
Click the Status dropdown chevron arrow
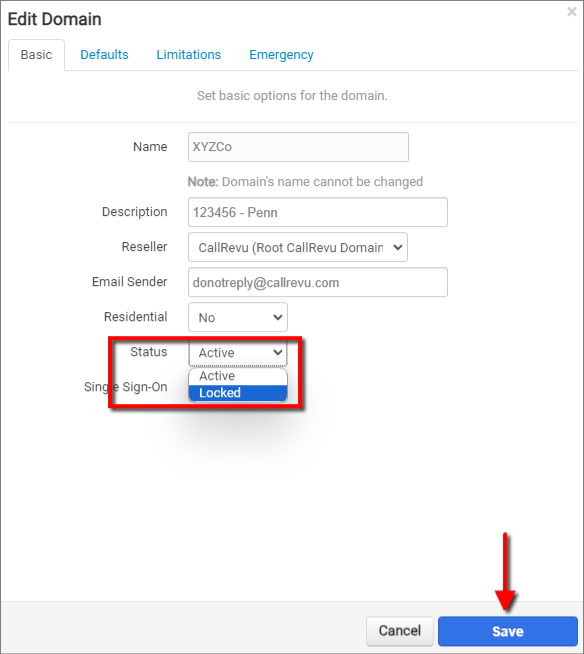pyautogui.click(x=278, y=352)
